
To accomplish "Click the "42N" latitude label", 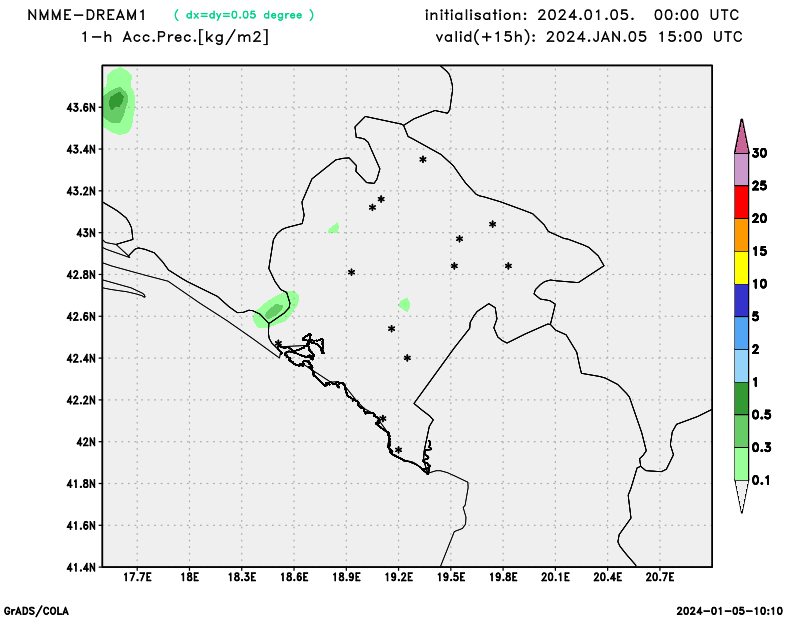I will tap(86, 442).
